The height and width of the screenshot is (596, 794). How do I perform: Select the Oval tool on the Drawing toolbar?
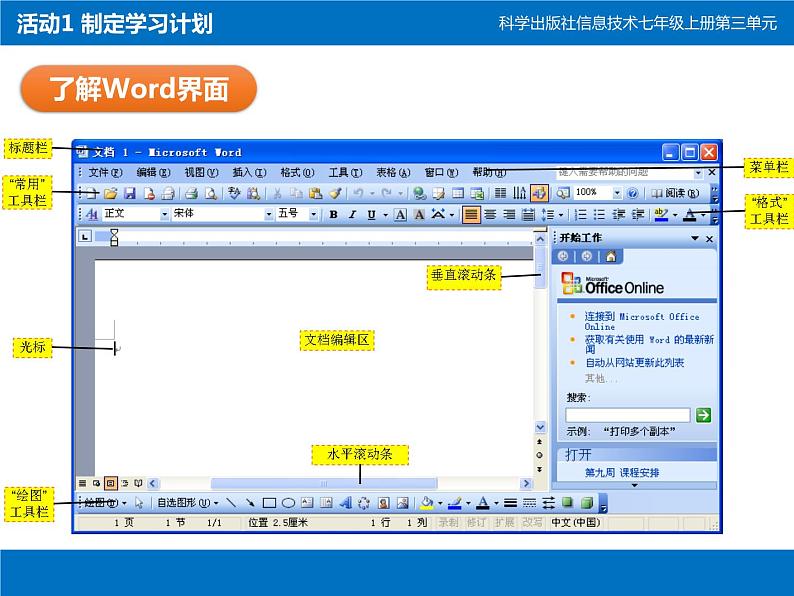pos(288,503)
